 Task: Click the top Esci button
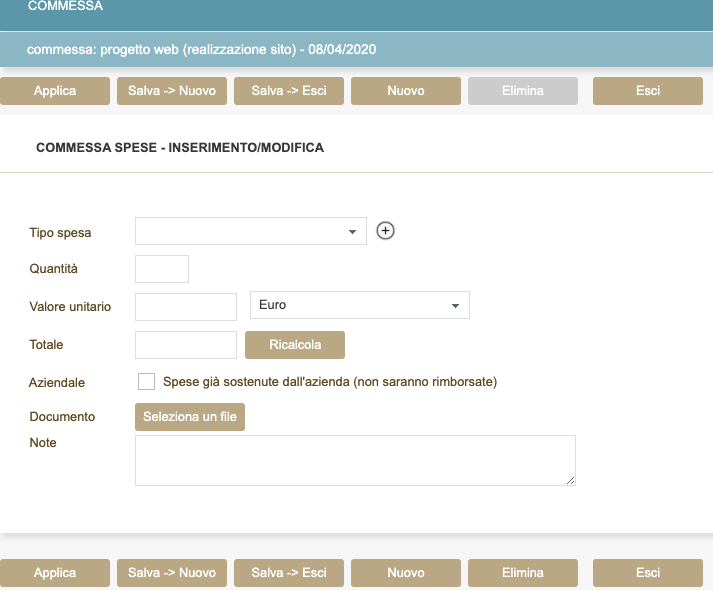coord(648,91)
